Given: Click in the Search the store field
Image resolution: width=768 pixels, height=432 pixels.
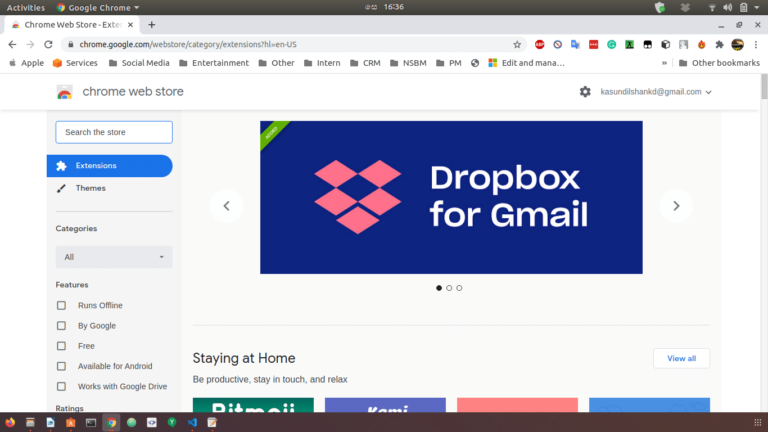Looking at the screenshot, I should 114,132.
